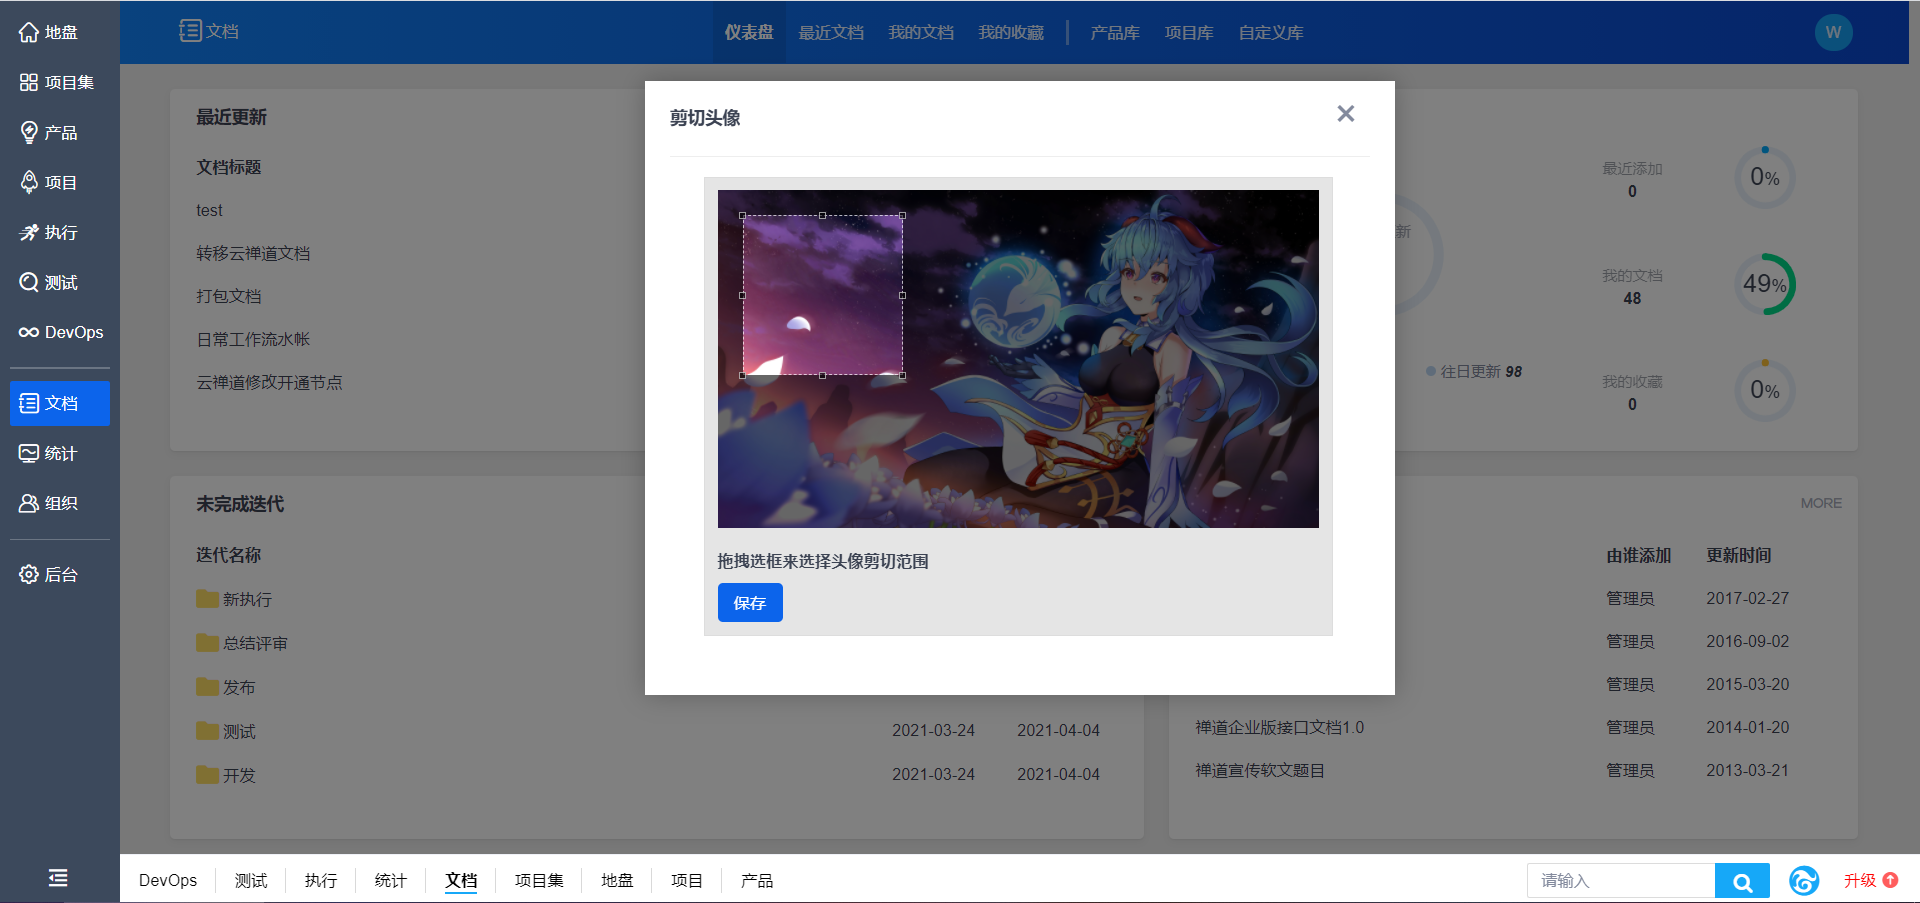Collapse the sidebar menu icon
Viewport: 1920px width, 903px height.
pos(58,878)
